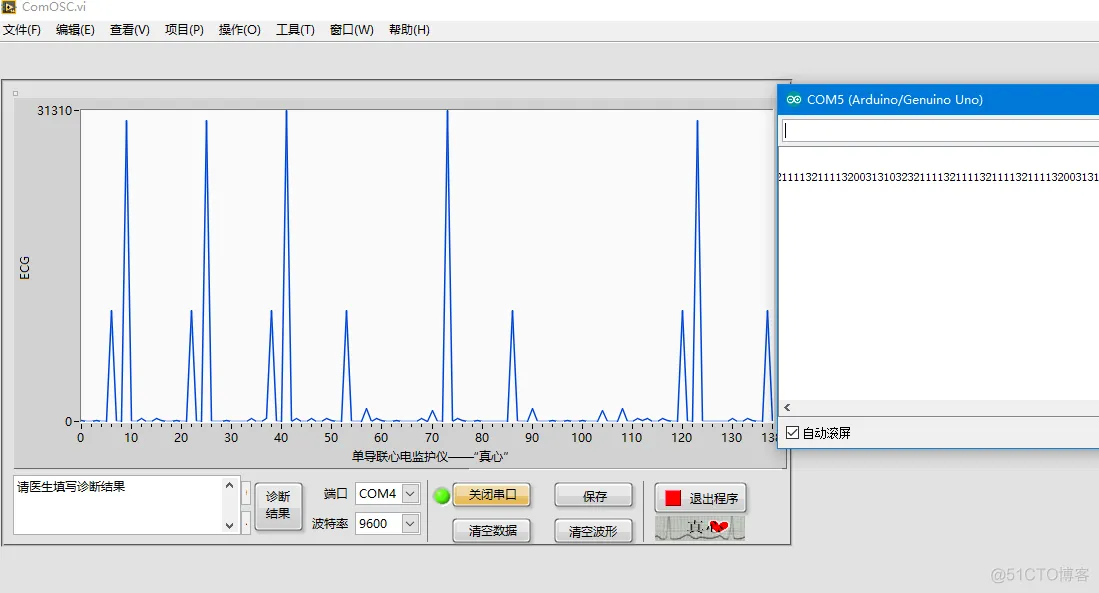Image resolution: width=1099 pixels, height=593 pixels.
Task: Click 关闭串口 to close the serial port
Action: (x=492, y=494)
